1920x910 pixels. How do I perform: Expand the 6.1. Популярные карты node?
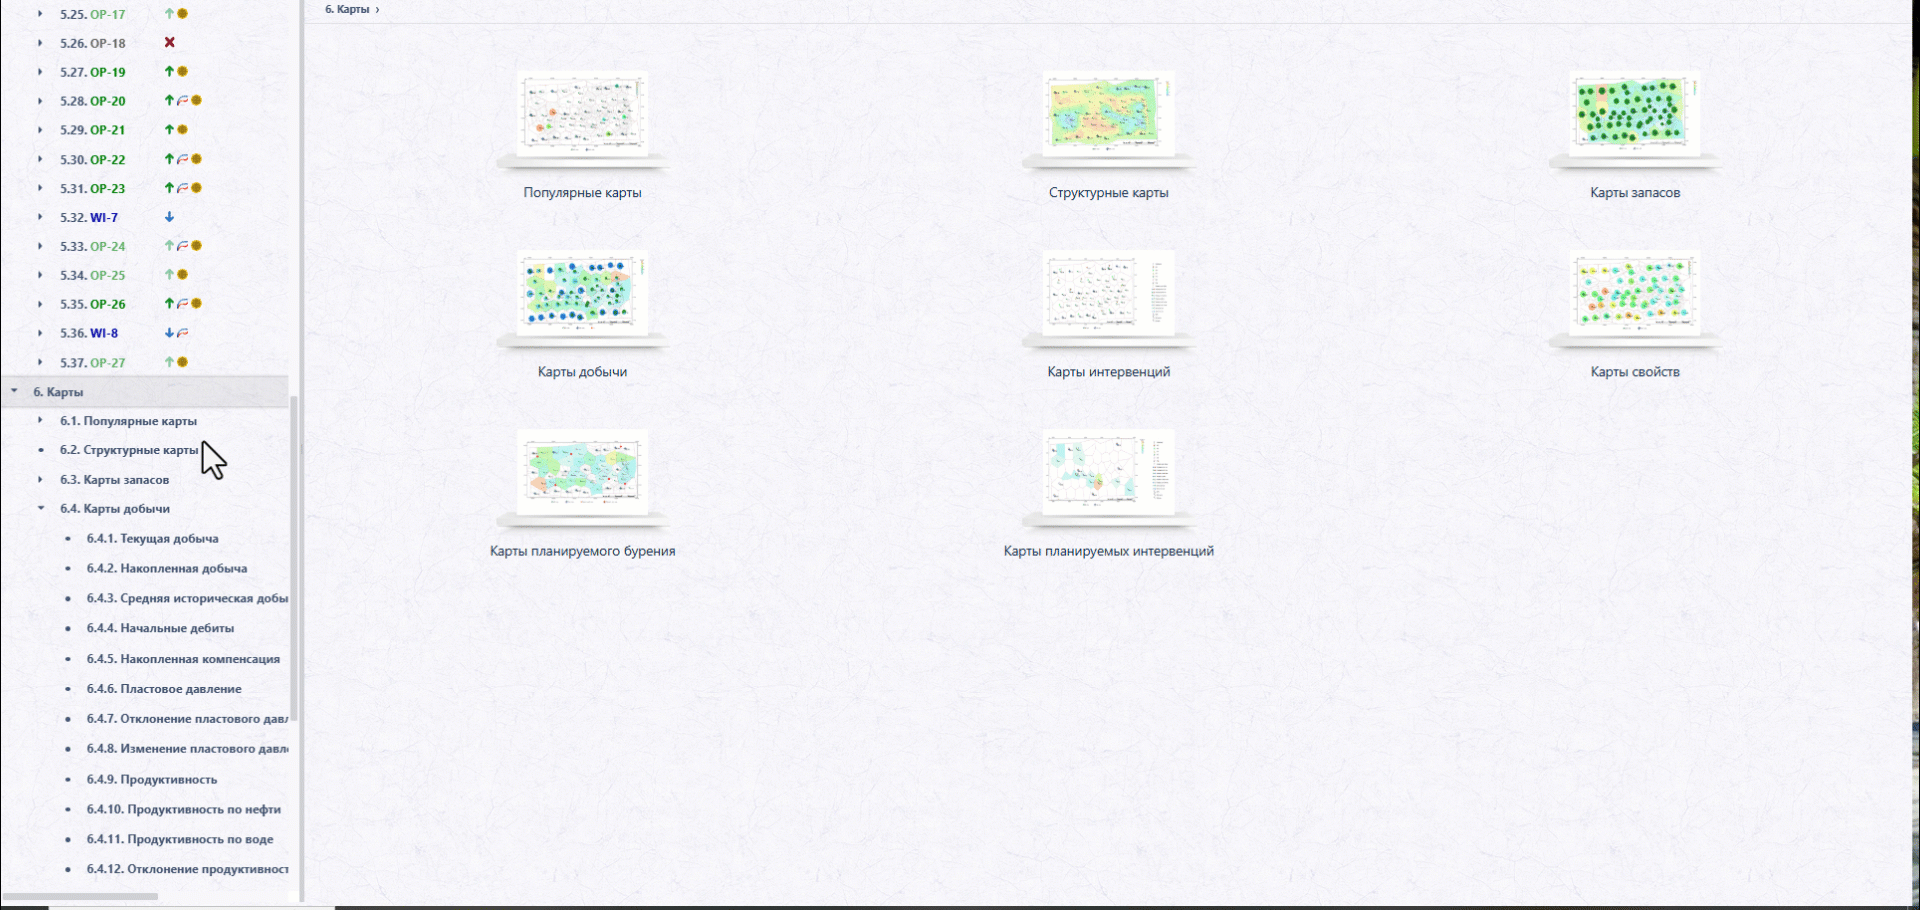click(40, 421)
